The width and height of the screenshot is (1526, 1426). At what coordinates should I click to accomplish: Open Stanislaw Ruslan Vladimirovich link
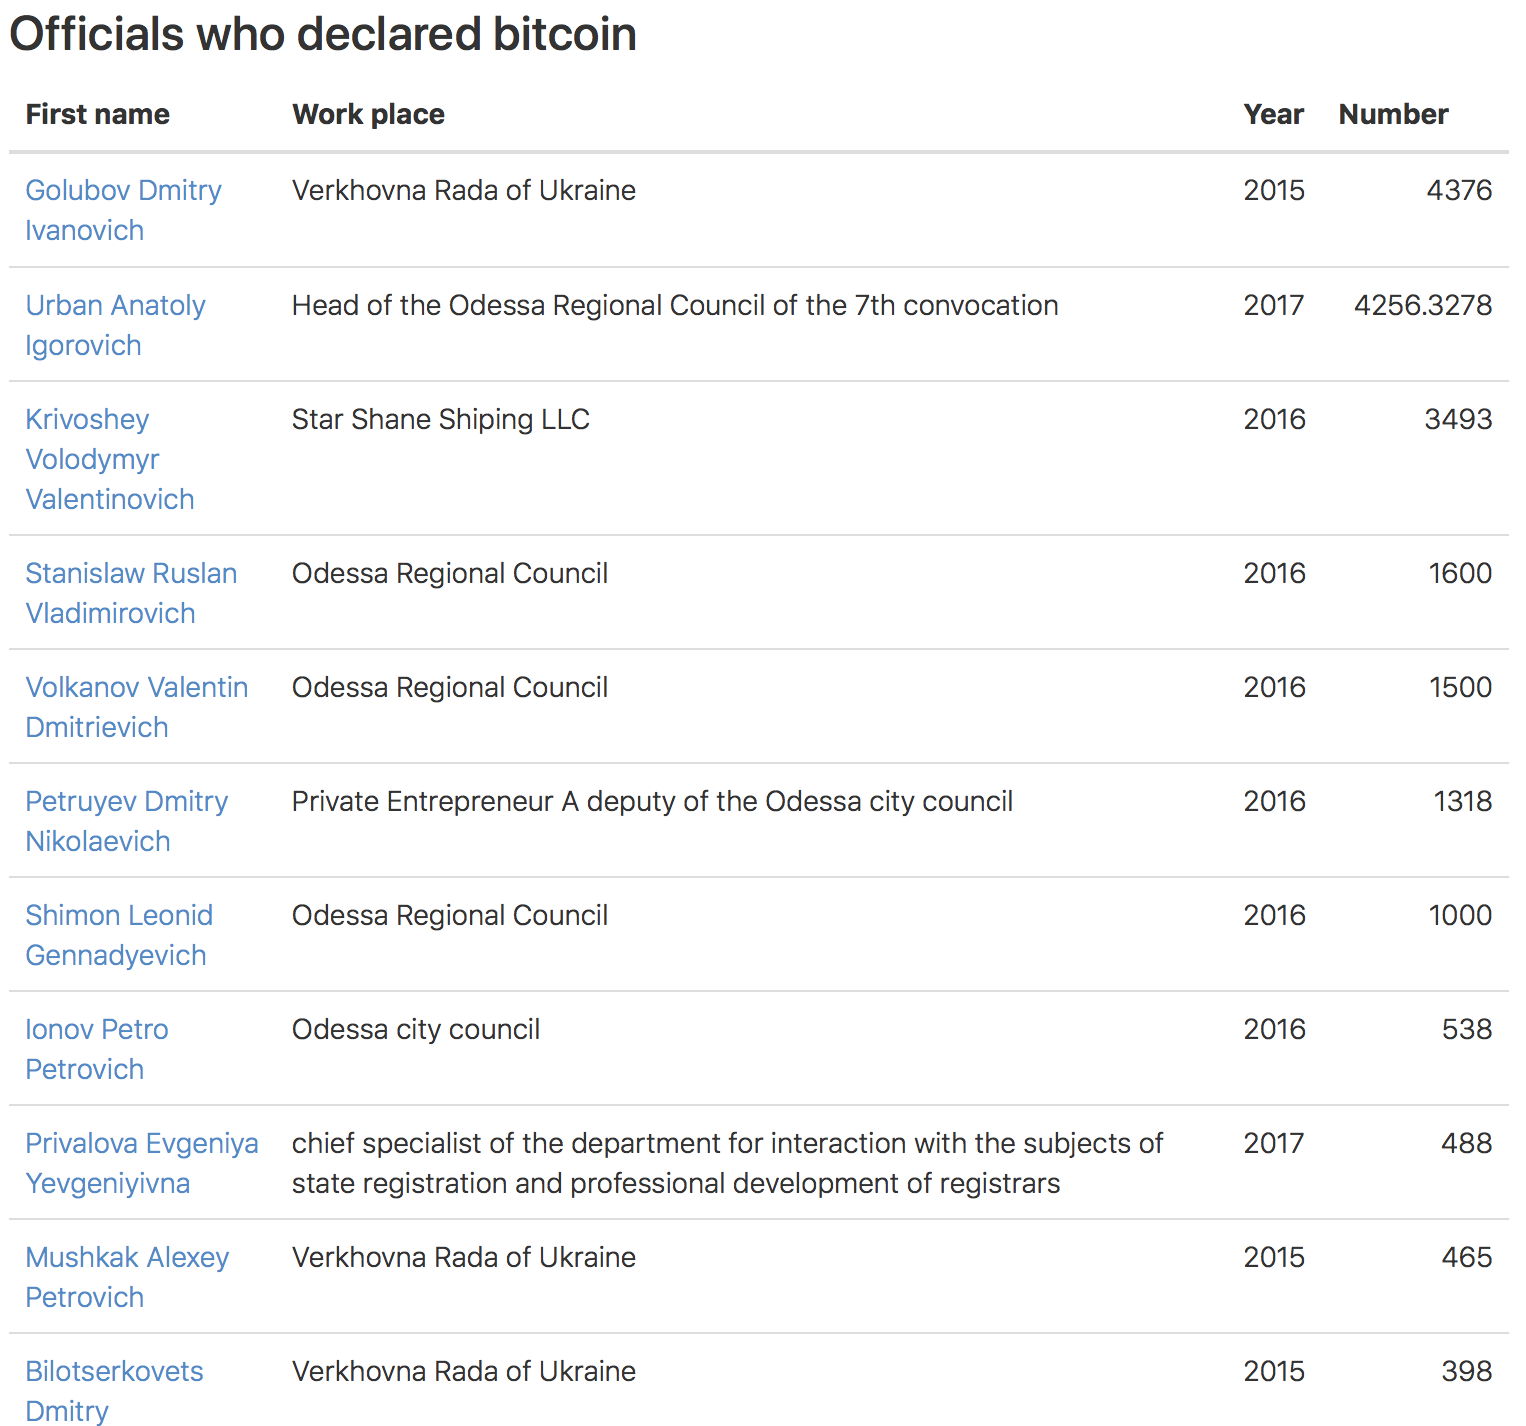click(x=131, y=593)
